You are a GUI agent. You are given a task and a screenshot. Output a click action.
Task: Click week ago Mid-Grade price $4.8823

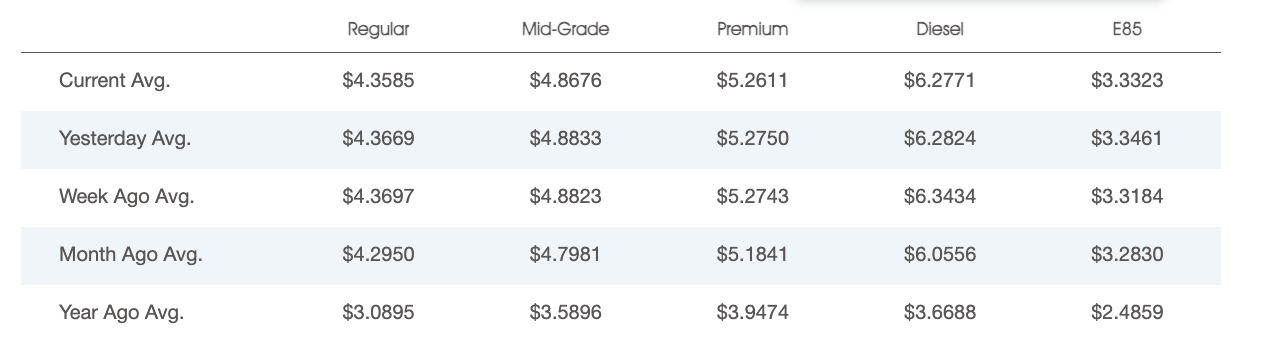click(x=565, y=197)
